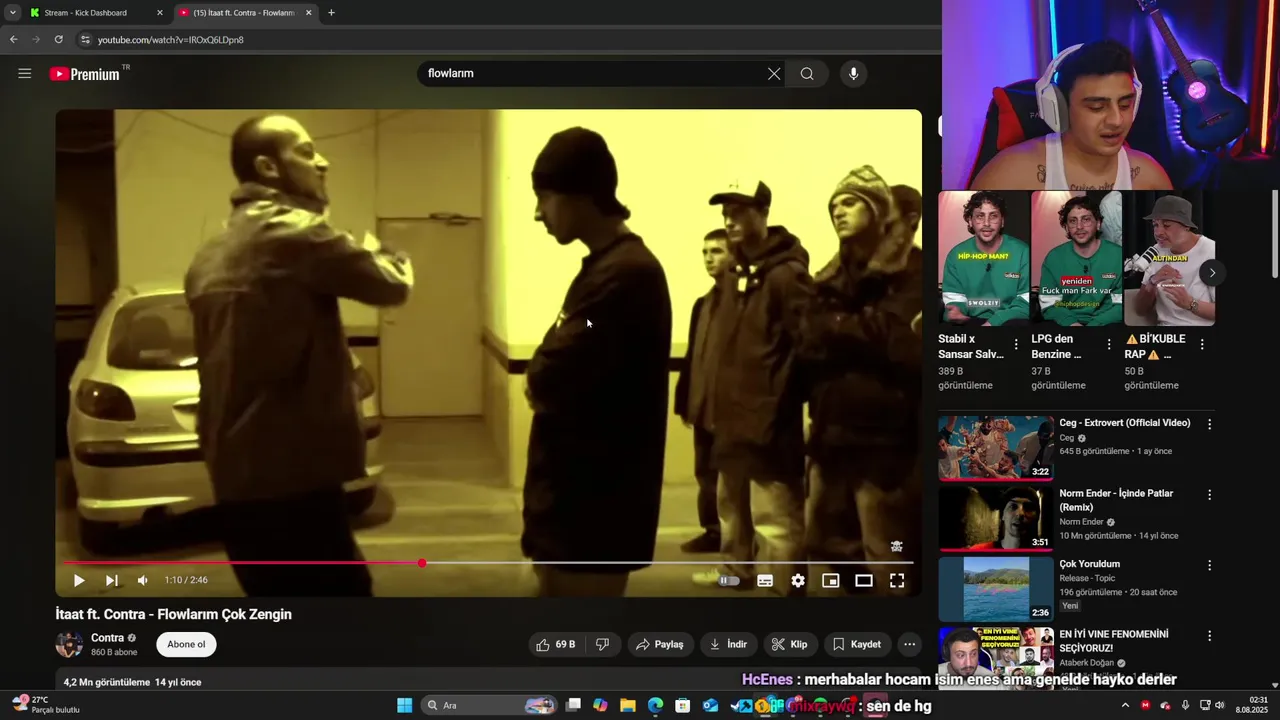Screen dimensions: 1280x720
Task: Open File Explorer from the taskbar
Action: coord(627,705)
